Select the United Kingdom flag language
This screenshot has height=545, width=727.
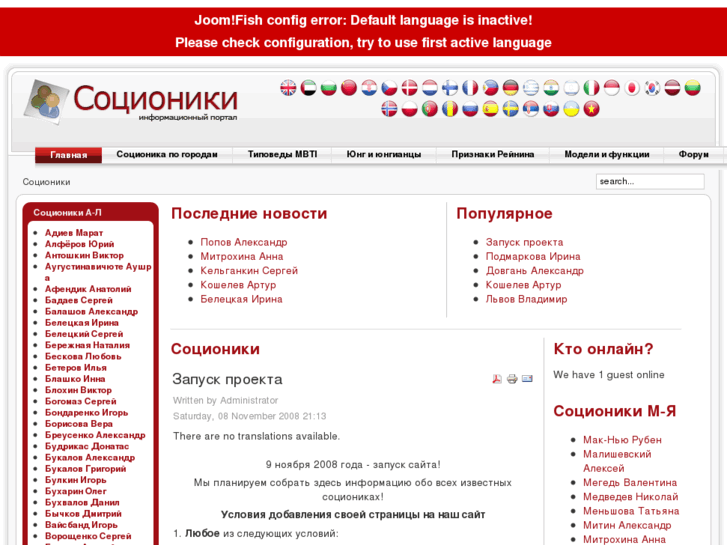click(x=288, y=88)
